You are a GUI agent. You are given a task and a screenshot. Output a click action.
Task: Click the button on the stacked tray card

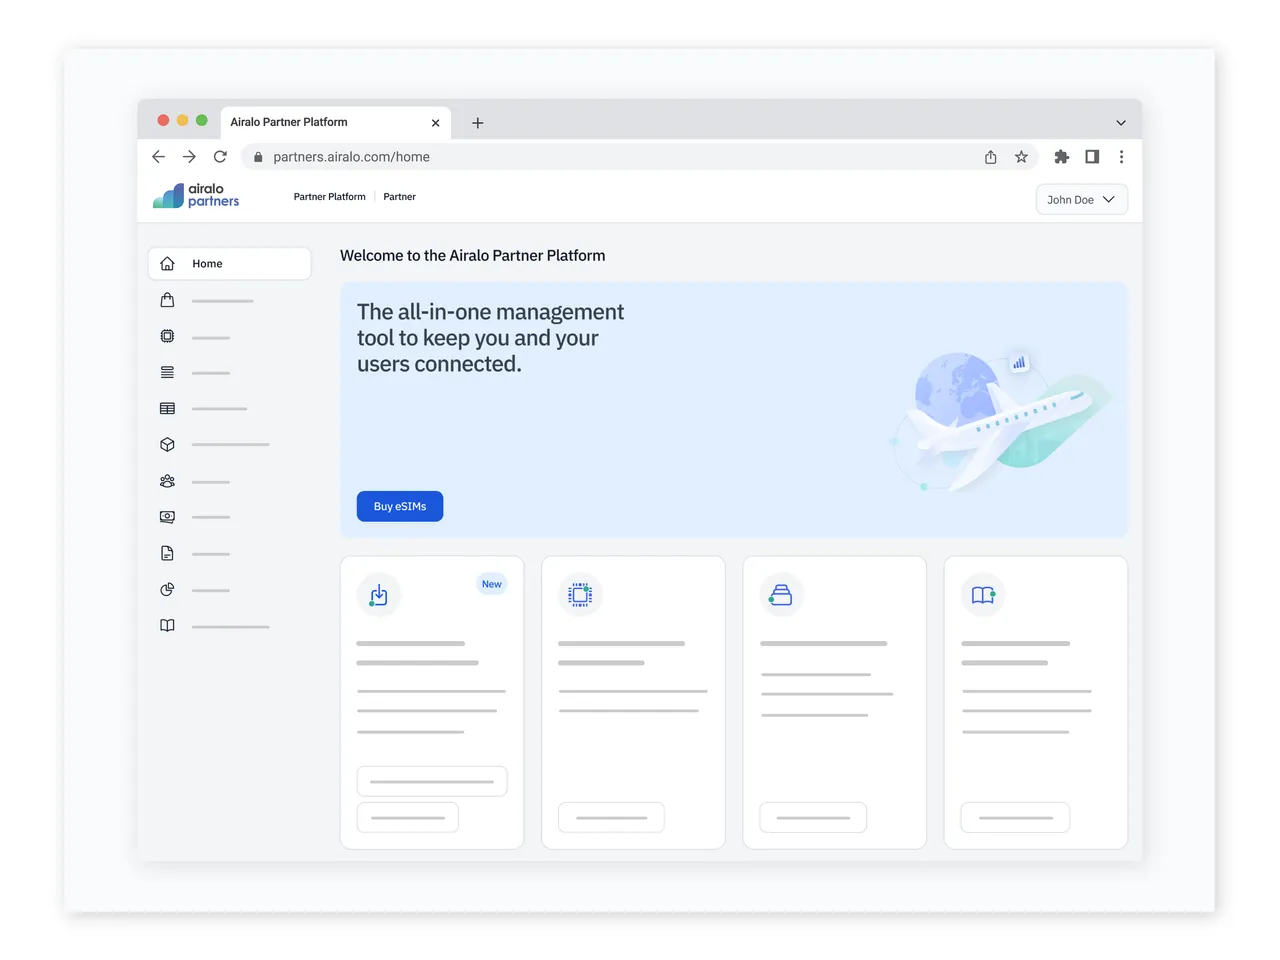[x=813, y=817]
